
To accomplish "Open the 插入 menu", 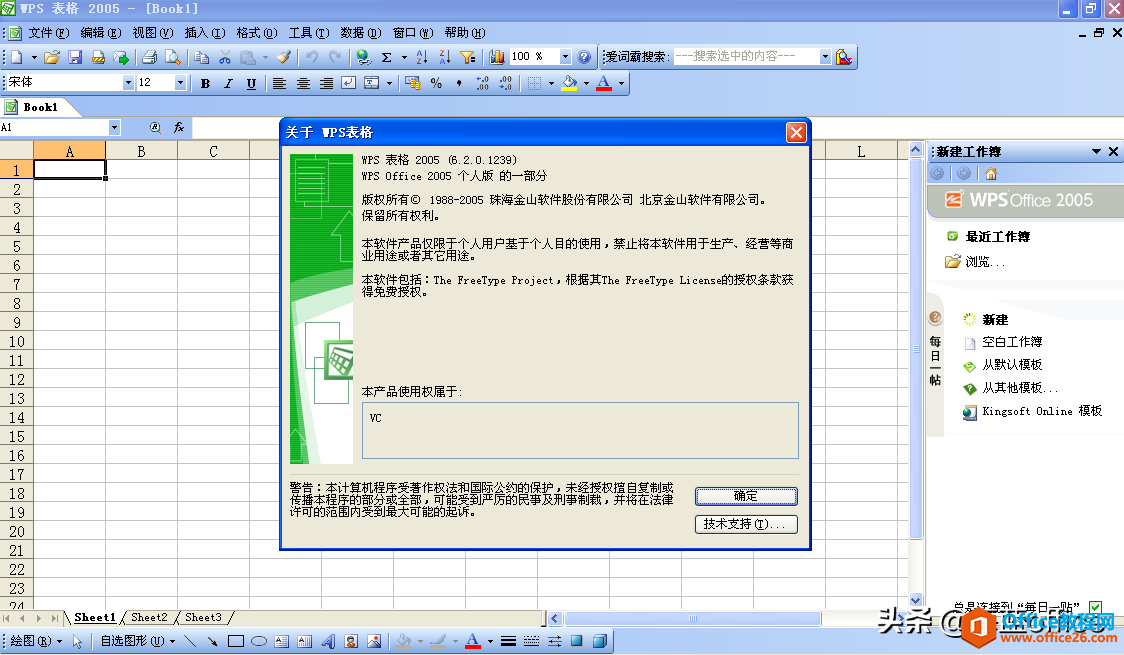I will [204, 33].
